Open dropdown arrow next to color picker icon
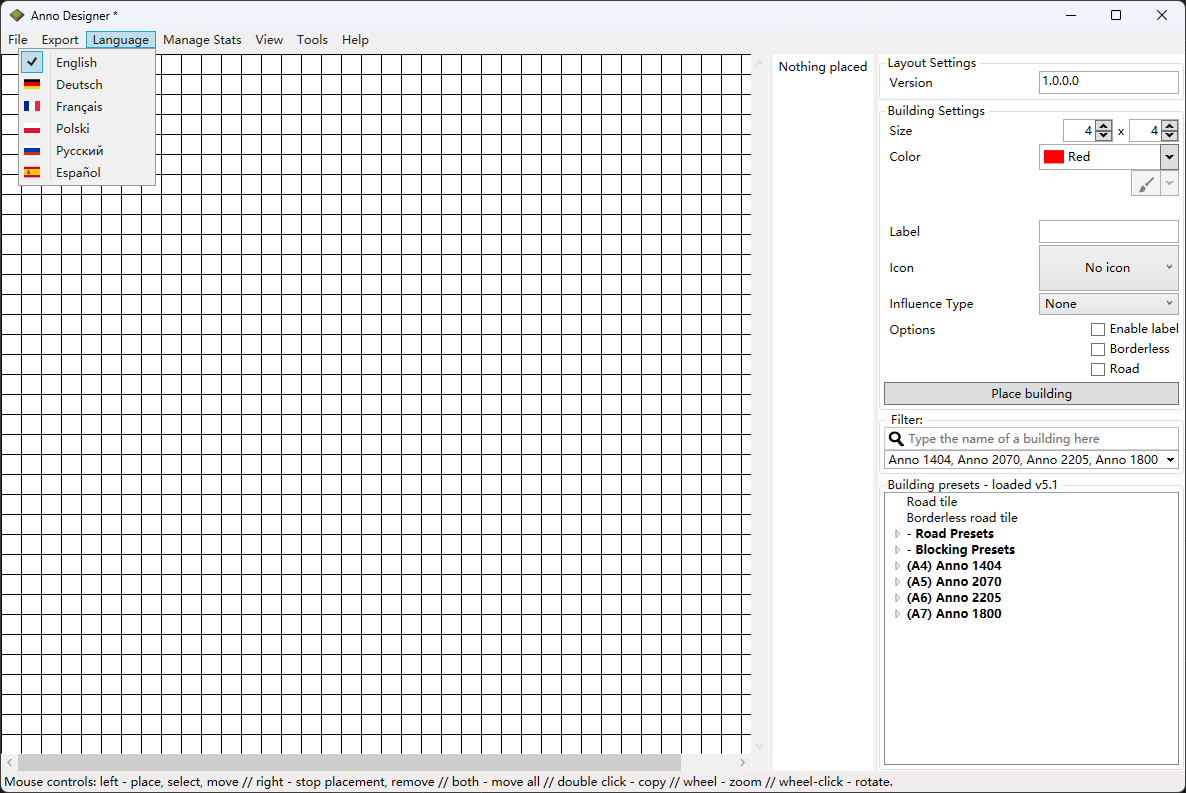 tap(1169, 183)
